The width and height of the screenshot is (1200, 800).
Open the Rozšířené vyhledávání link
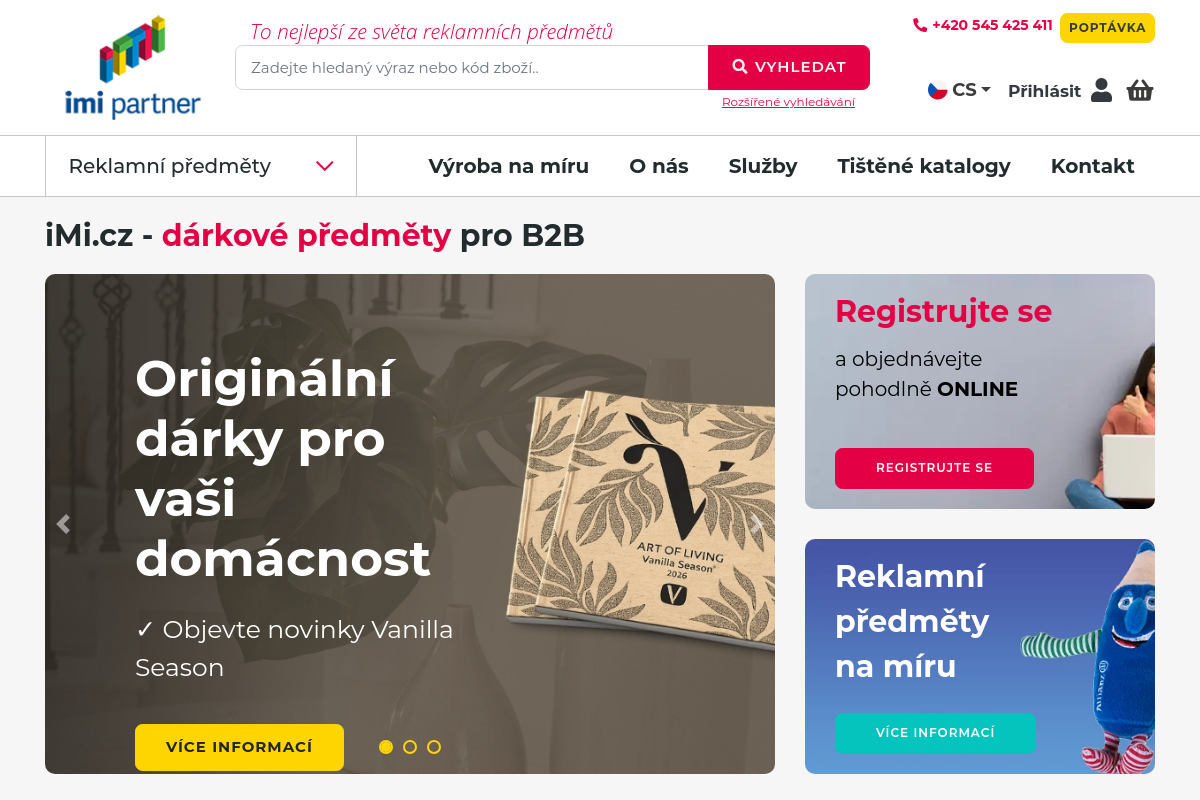[x=788, y=102]
